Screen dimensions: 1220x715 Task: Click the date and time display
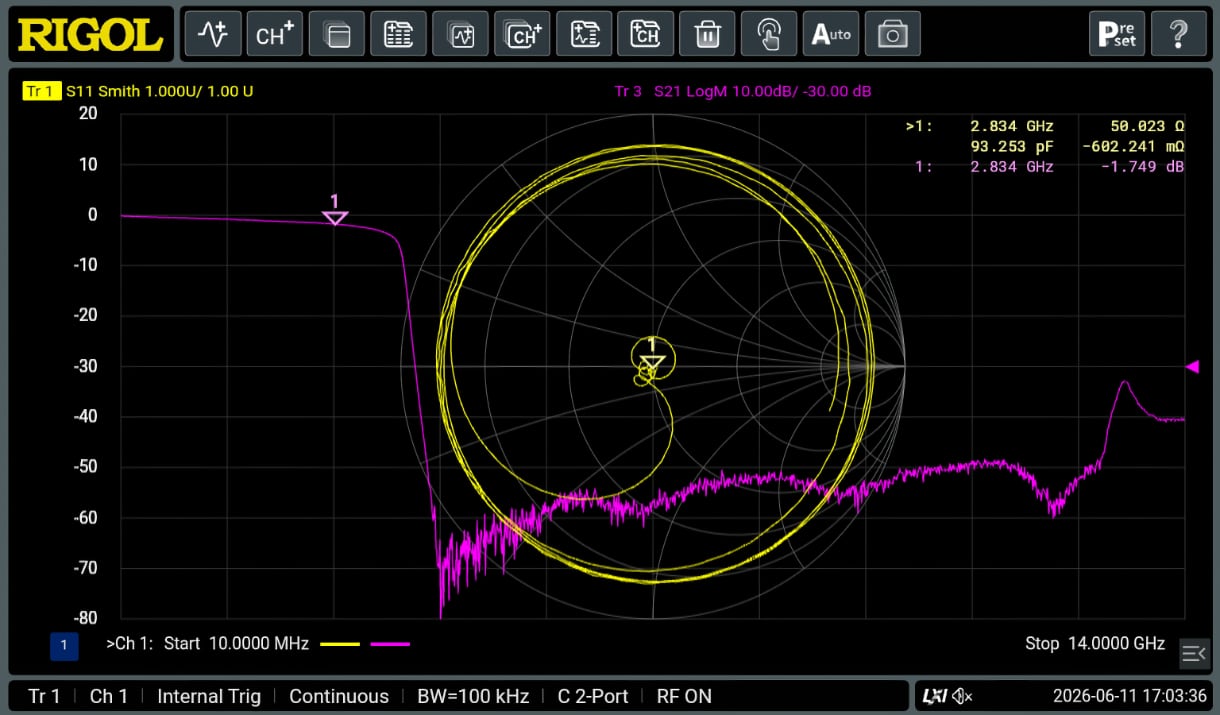coord(1130,696)
